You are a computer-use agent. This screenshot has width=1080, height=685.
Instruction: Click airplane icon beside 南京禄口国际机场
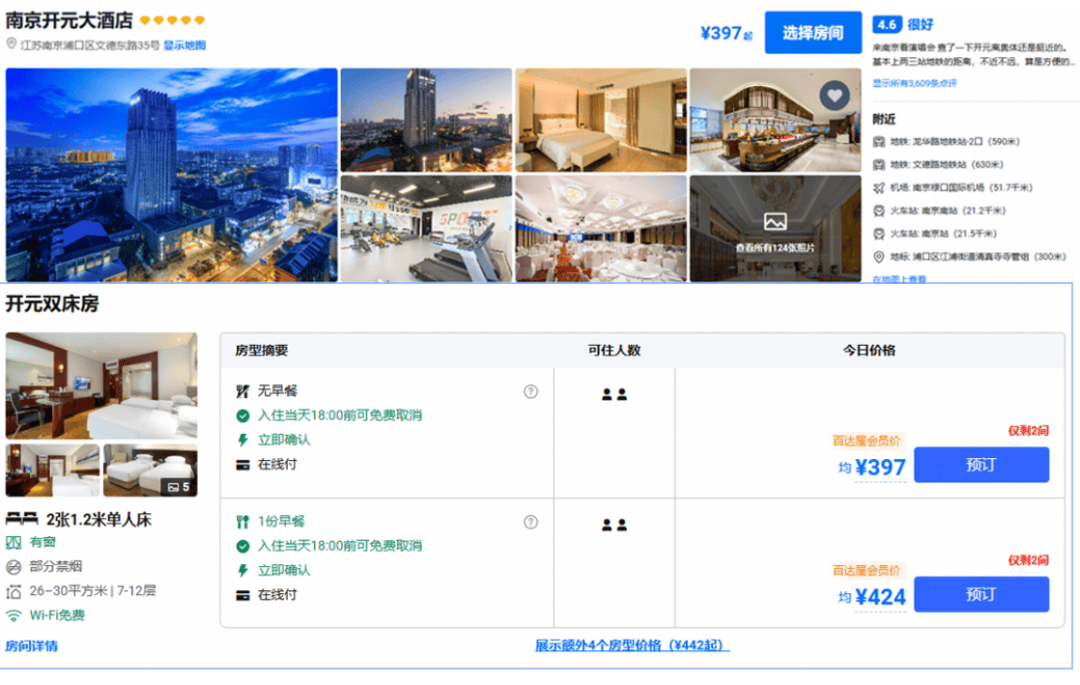pyautogui.click(x=879, y=188)
